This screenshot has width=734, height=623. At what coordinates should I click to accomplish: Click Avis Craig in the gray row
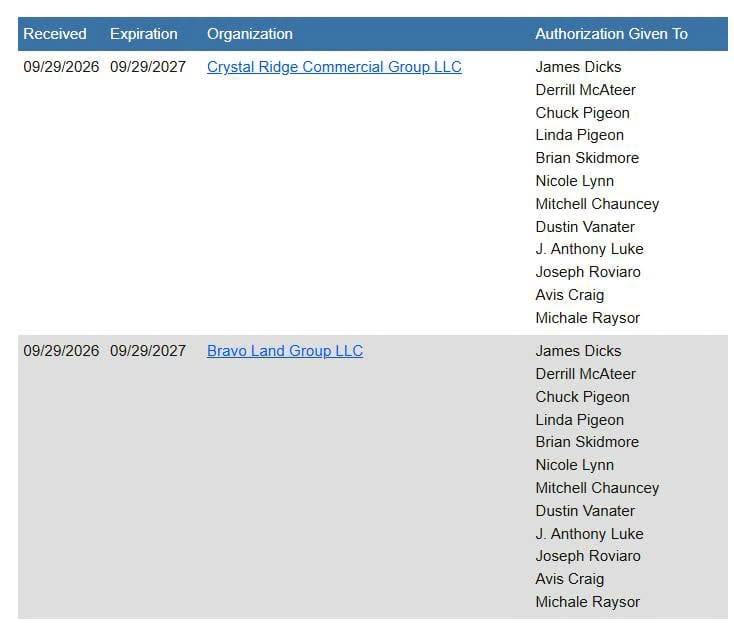click(570, 579)
